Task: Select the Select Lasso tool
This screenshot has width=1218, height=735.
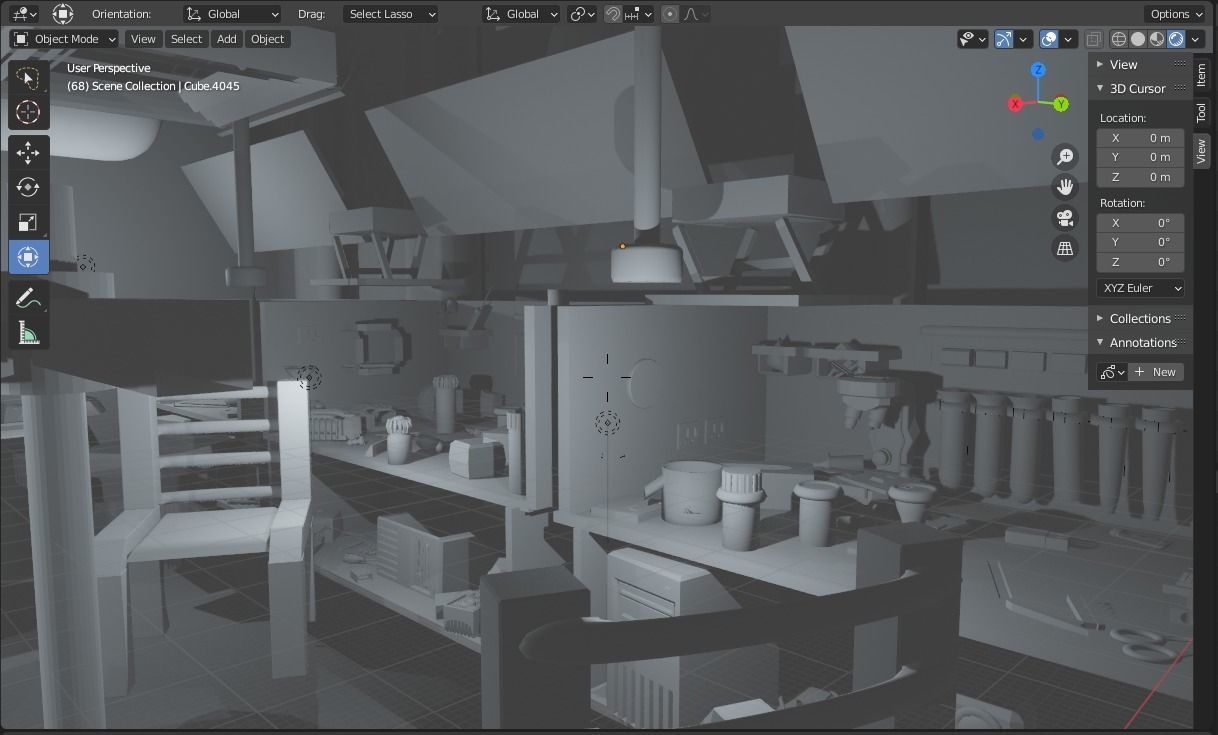Action: [x=28, y=78]
